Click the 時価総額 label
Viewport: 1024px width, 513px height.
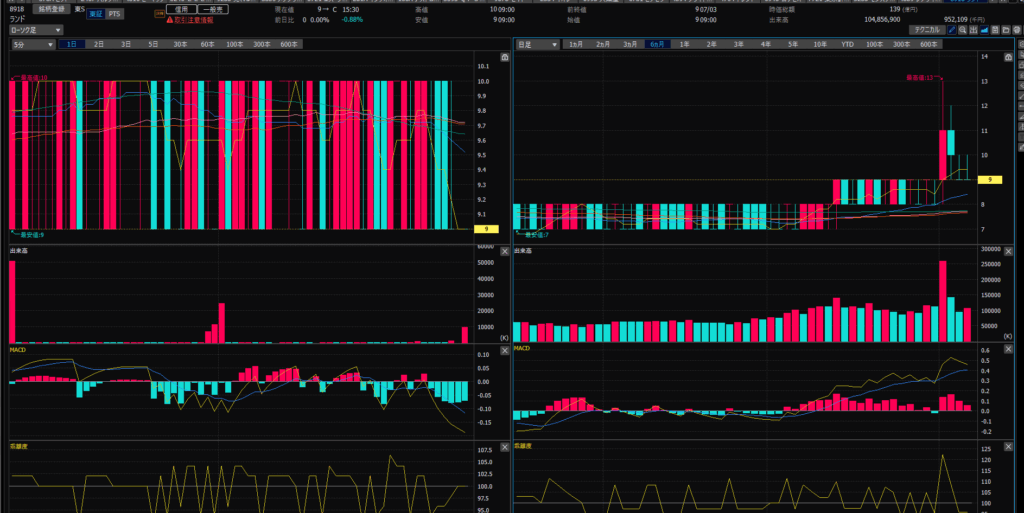coord(782,10)
